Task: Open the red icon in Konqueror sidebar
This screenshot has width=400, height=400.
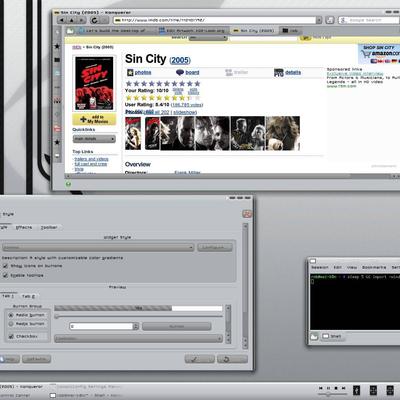Action: tap(57, 128)
